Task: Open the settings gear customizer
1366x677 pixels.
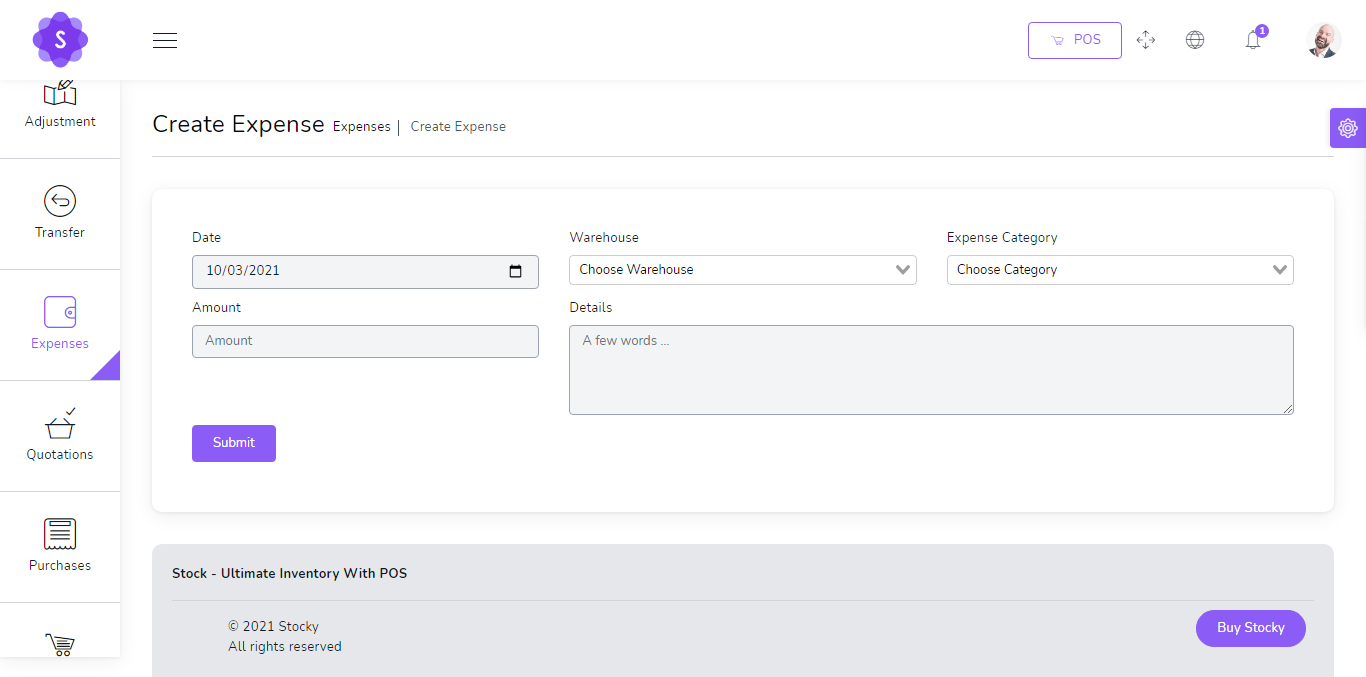Action: tap(1347, 128)
